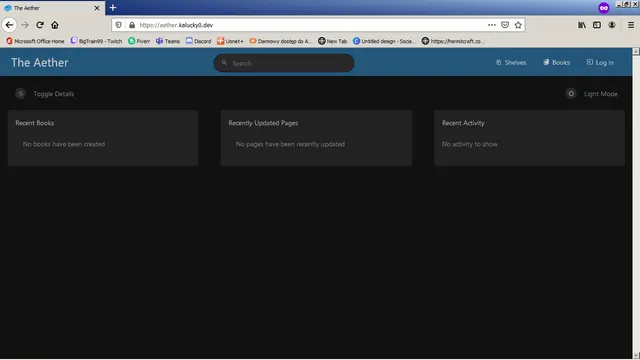
Task: Open the hermitcraft bookmark
Action: pos(453,41)
